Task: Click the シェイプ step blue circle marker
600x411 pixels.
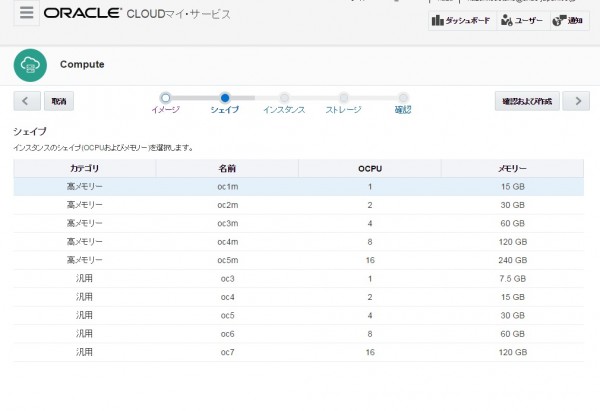Action: pyautogui.click(x=225, y=98)
